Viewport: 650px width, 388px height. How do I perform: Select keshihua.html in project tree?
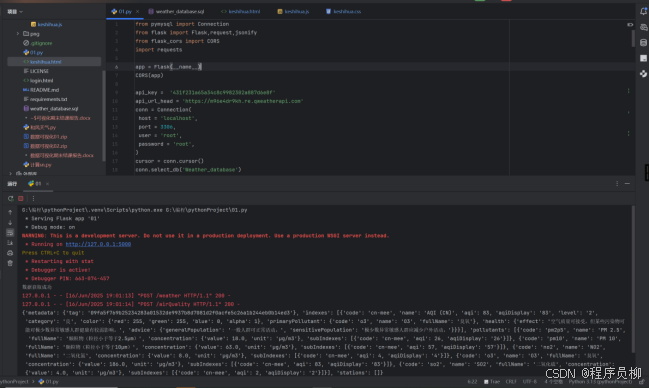coord(54,62)
